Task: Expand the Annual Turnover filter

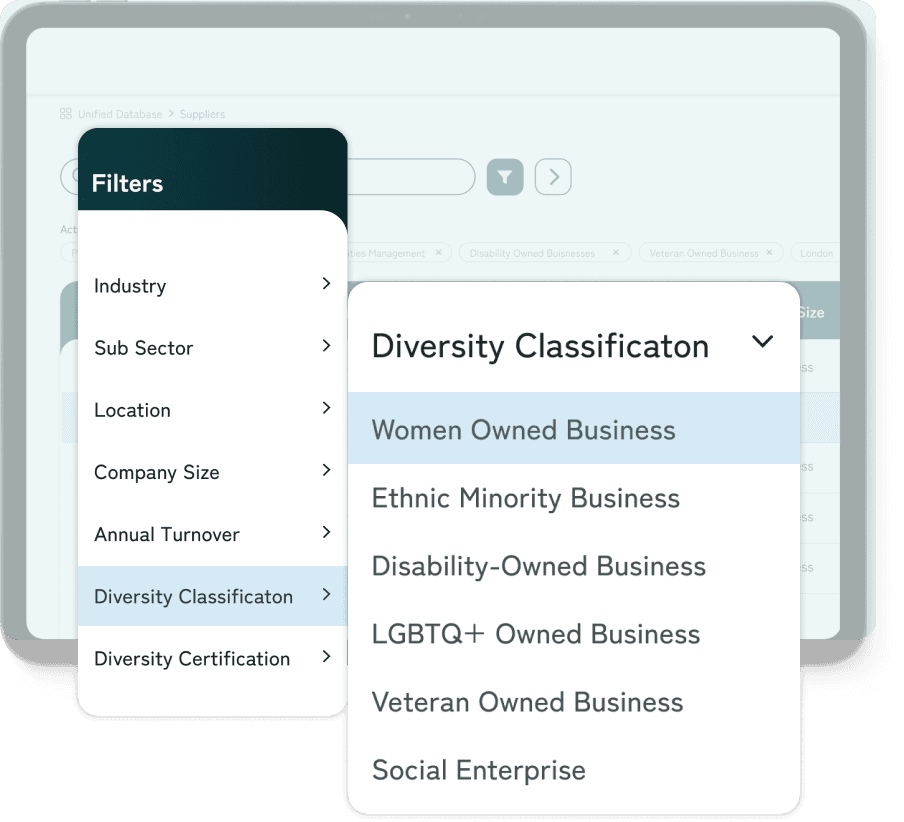Action: [325, 533]
